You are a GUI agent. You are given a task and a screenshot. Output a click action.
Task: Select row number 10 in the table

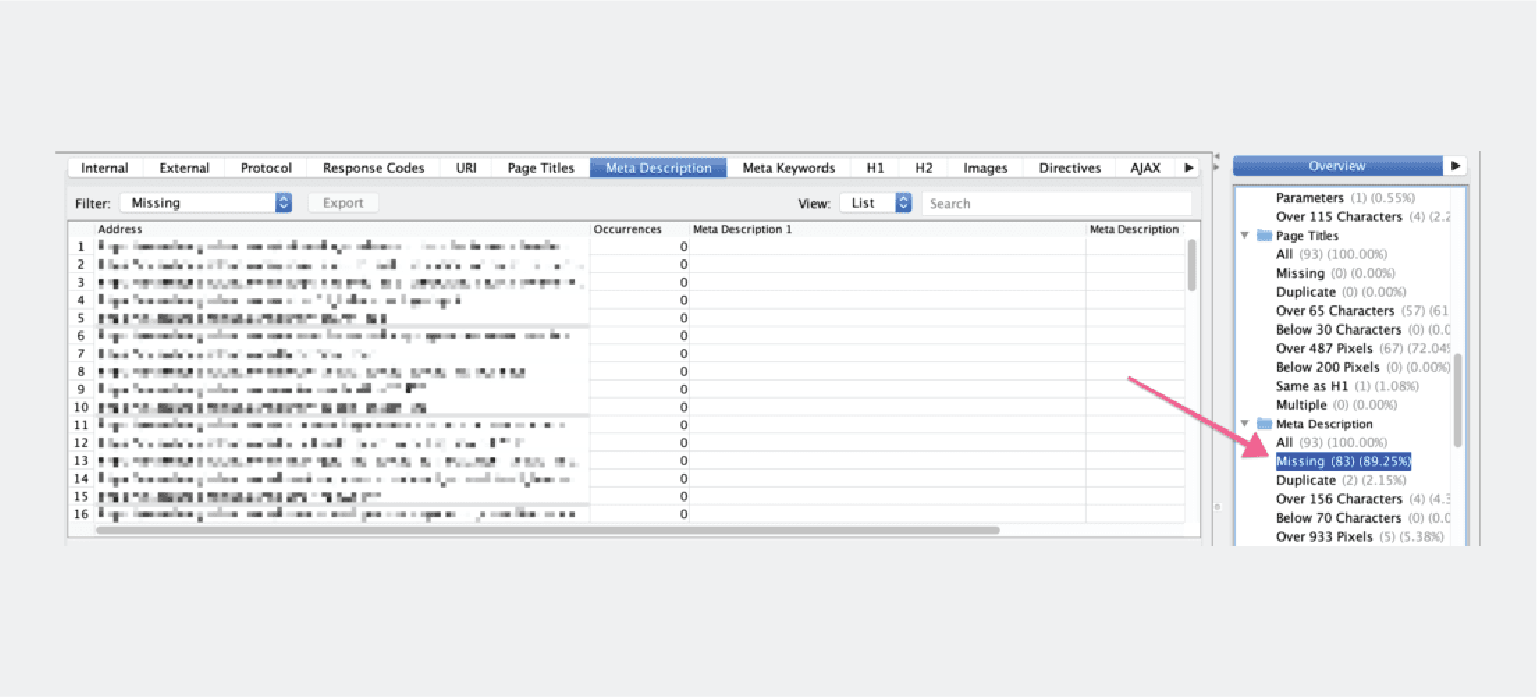[x=80, y=407]
